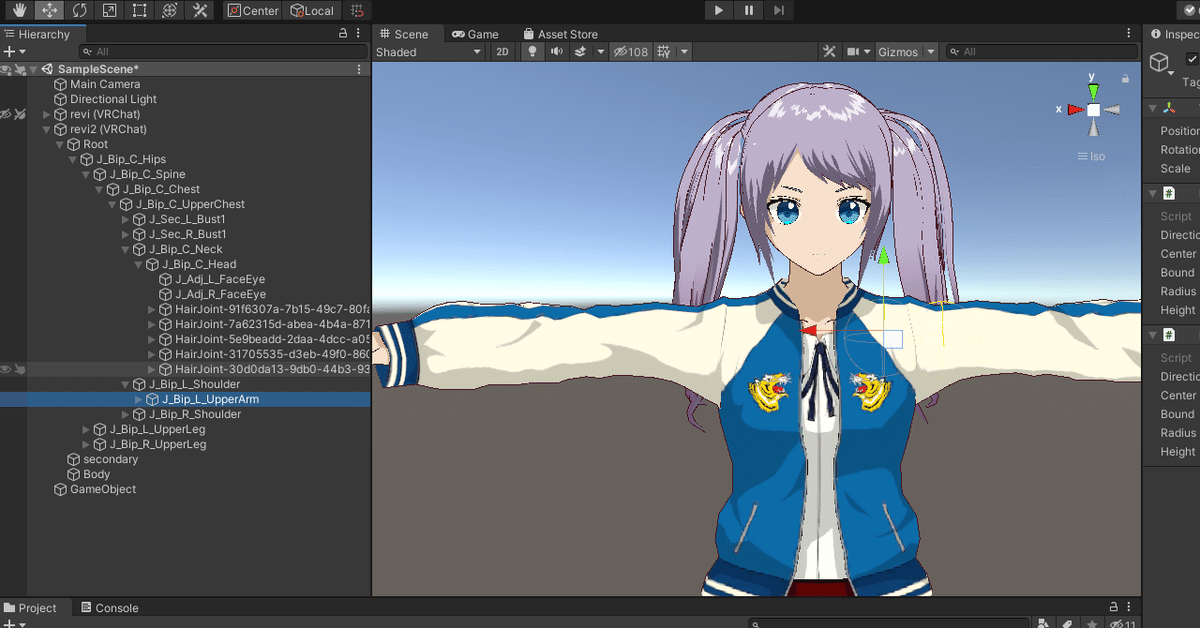1200x628 pixels.
Task: Collapse the SampleScene tree
Action: point(33,69)
